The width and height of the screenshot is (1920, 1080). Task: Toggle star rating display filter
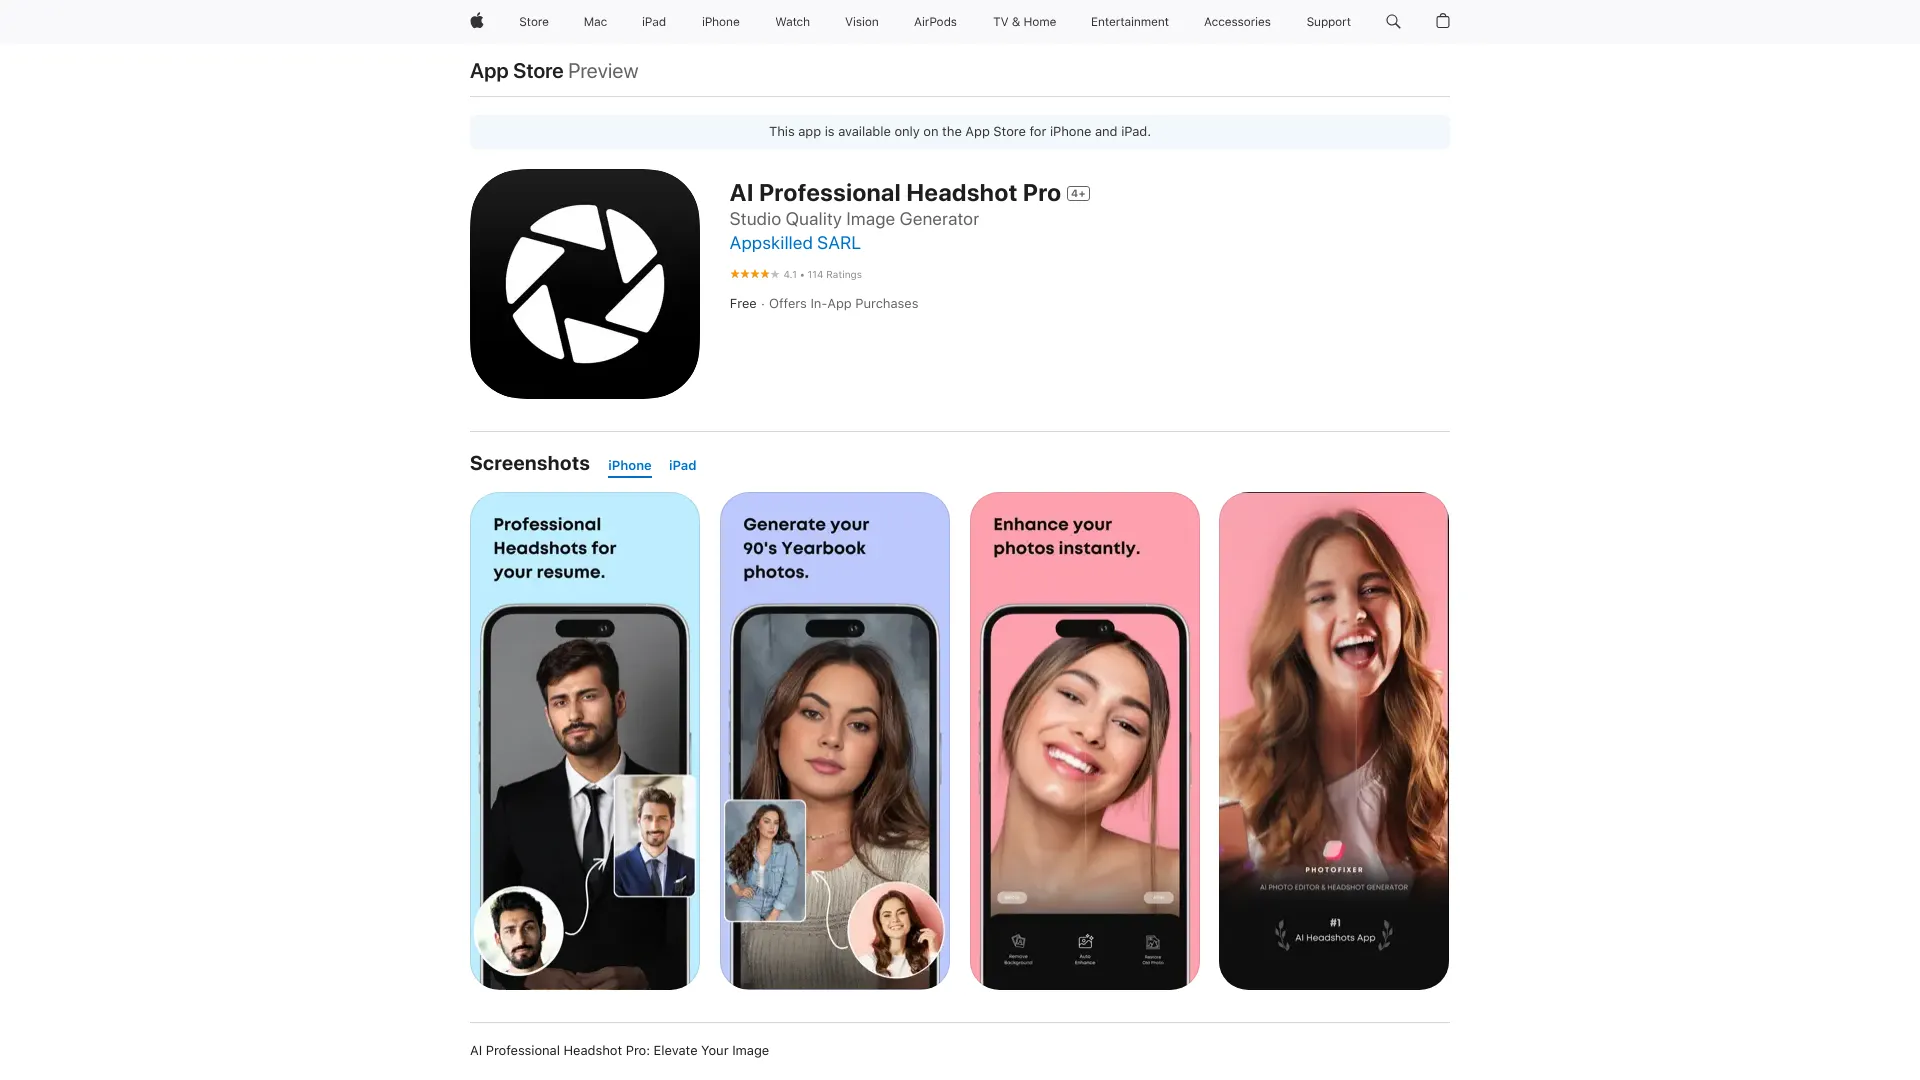(753, 273)
